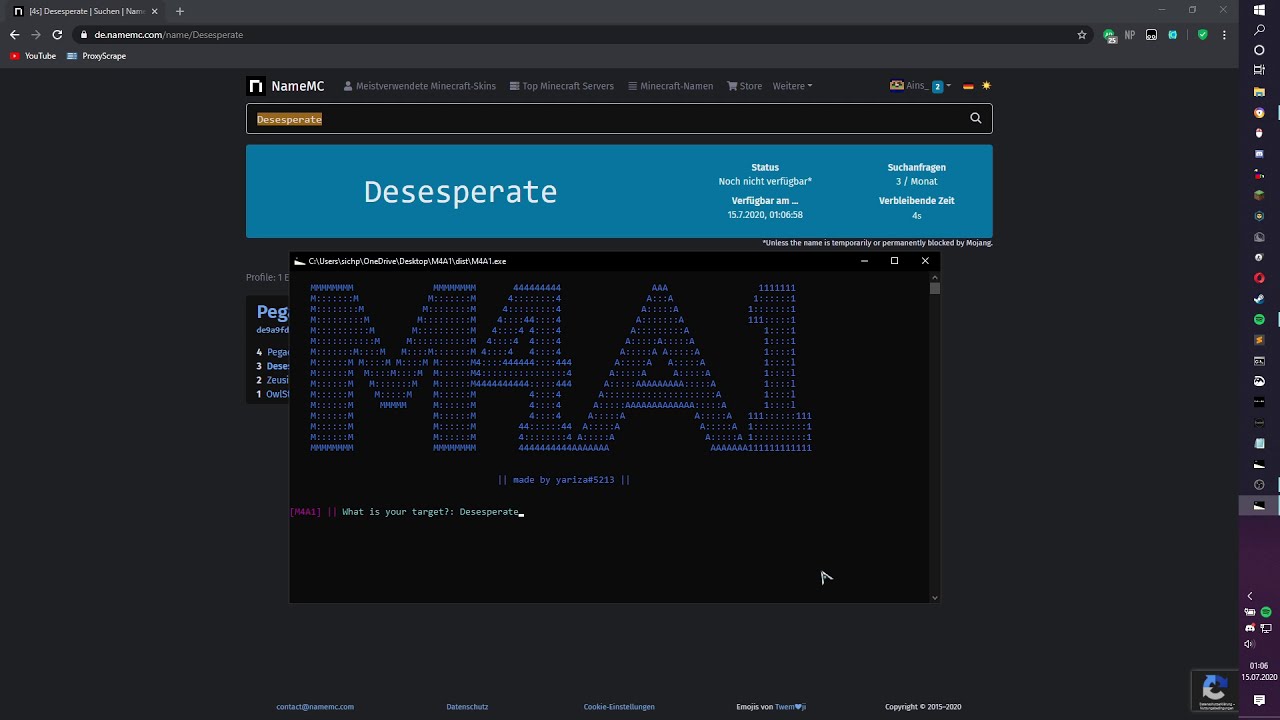Click the volume speaker tray icon
The height and width of the screenshot is (720, 1280).
[x=1249, y=644]
